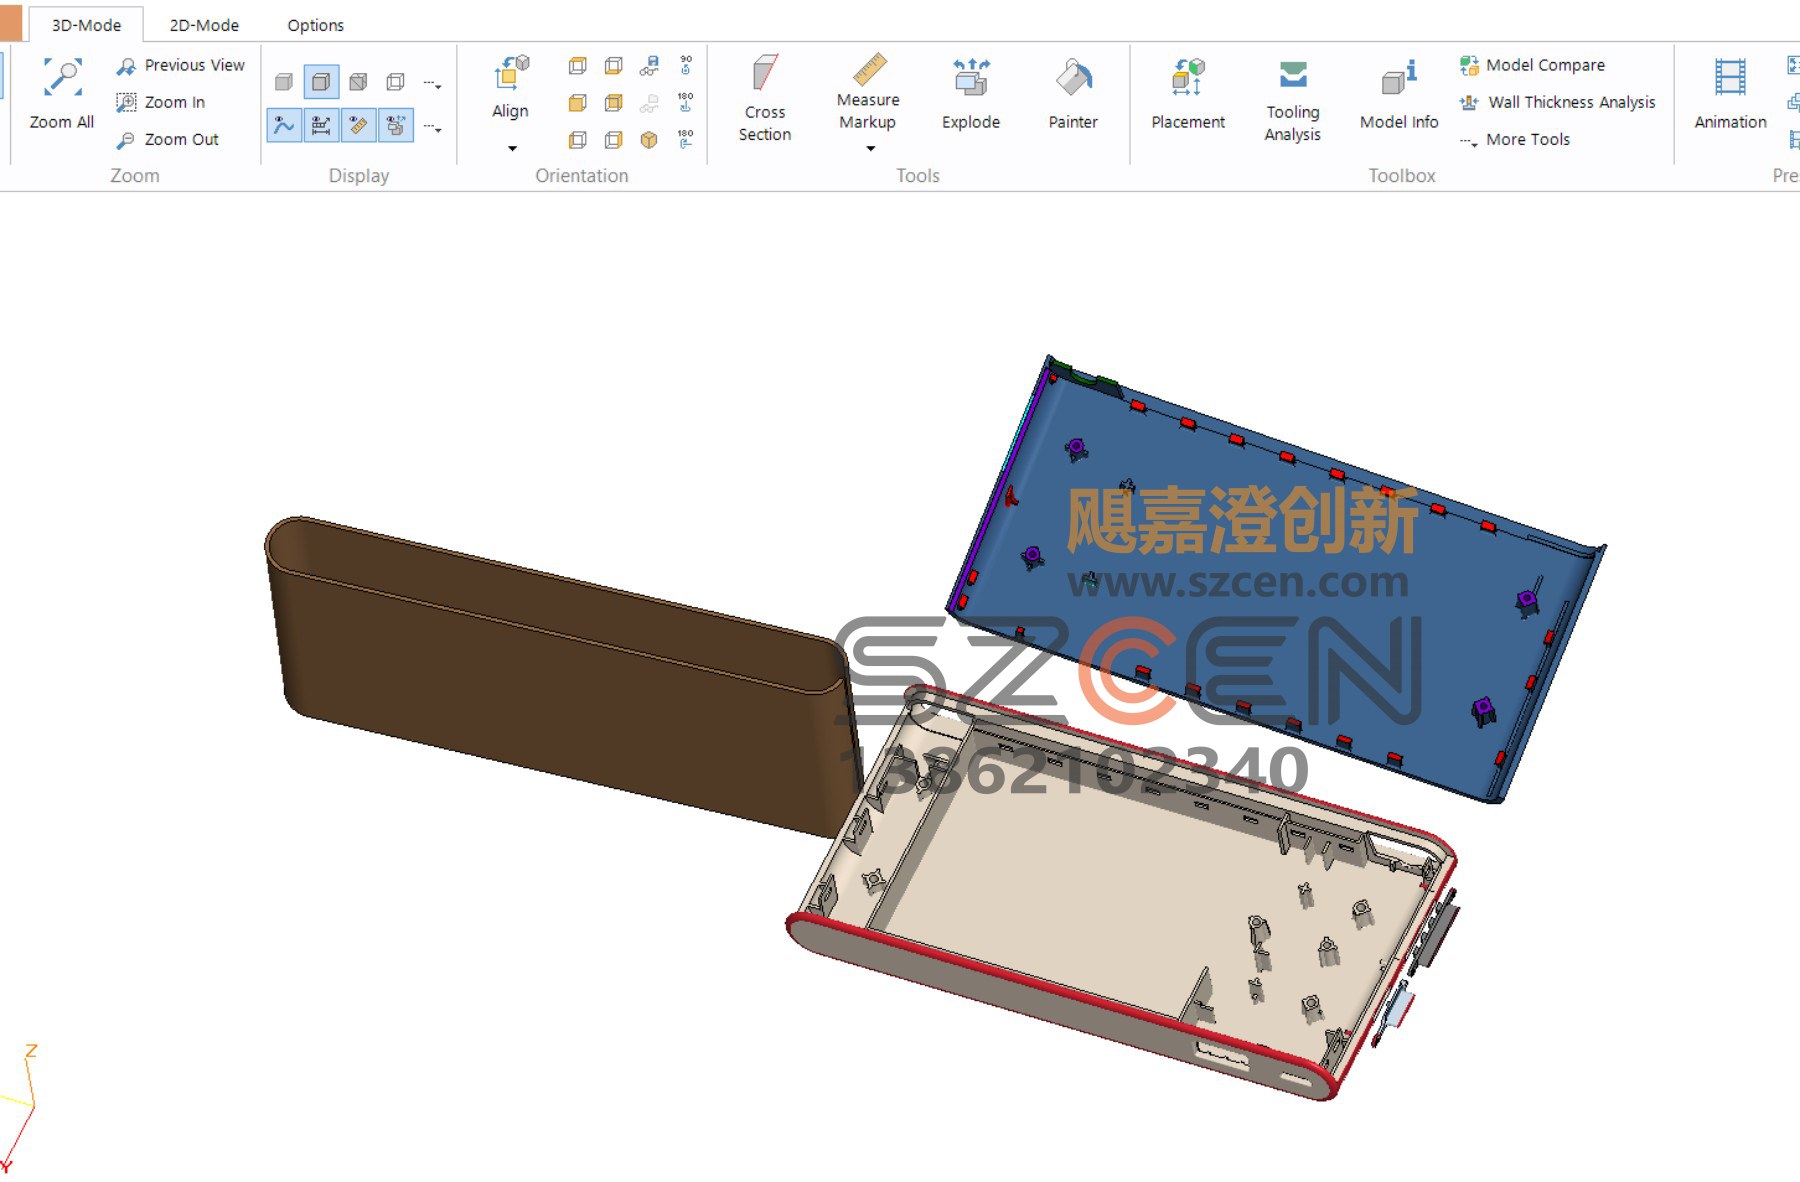Select top view cube icon

[577, 66]
